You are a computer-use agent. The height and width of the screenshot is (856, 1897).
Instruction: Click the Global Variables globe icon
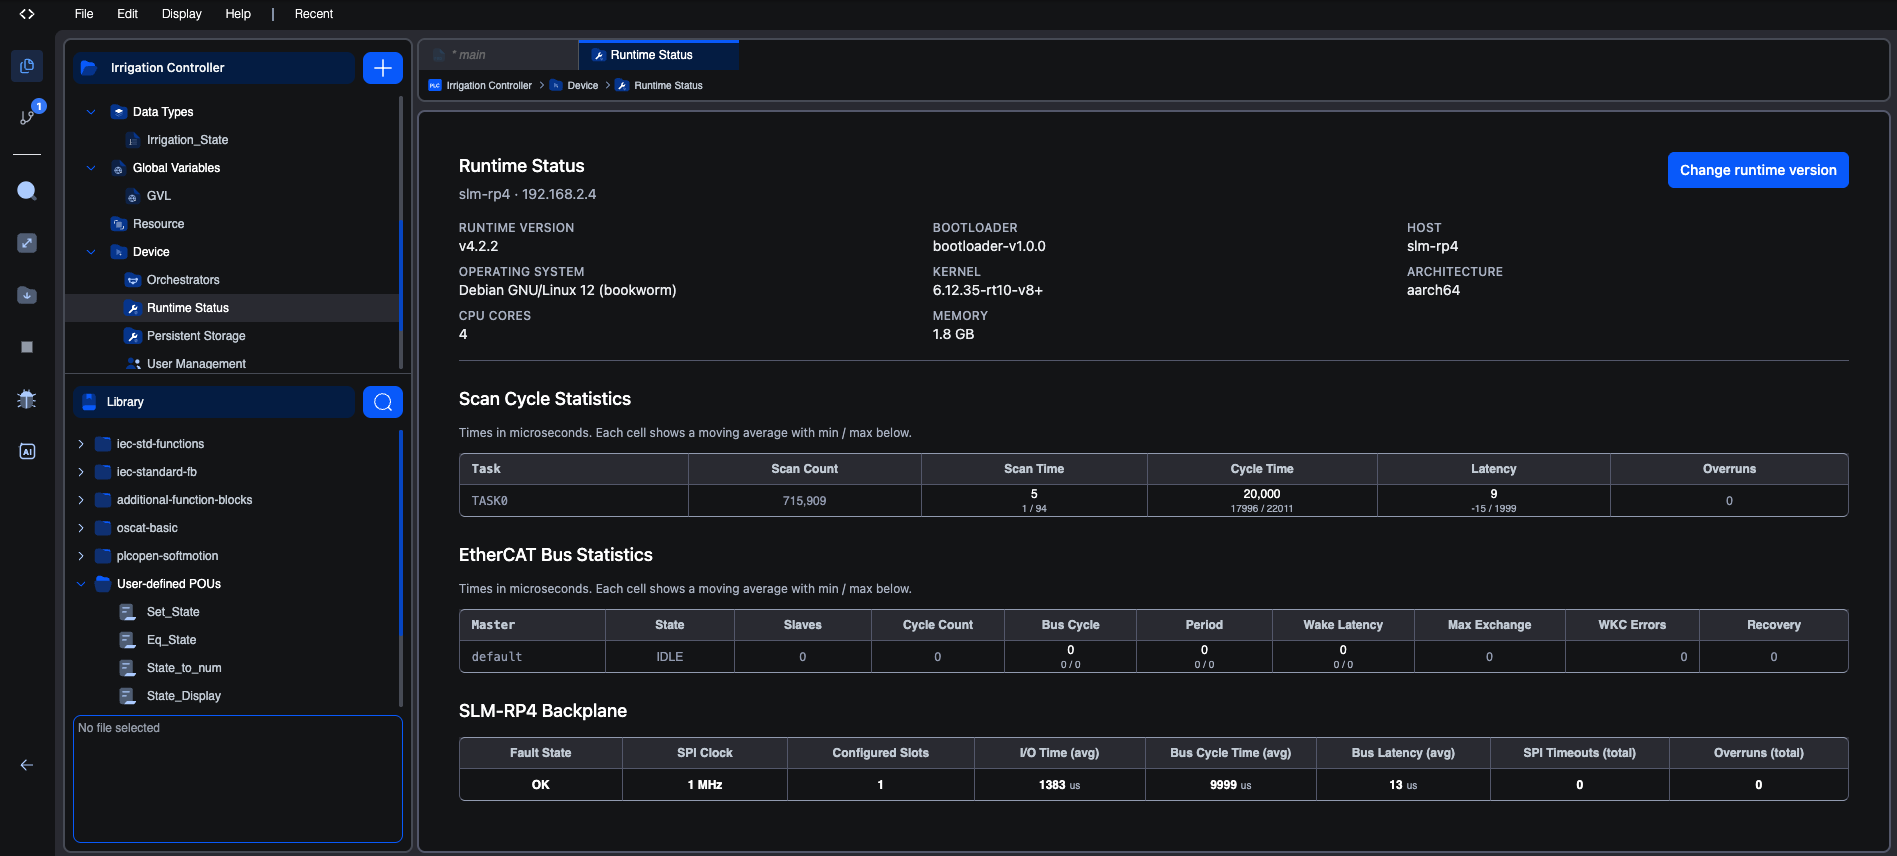(119, 168)
